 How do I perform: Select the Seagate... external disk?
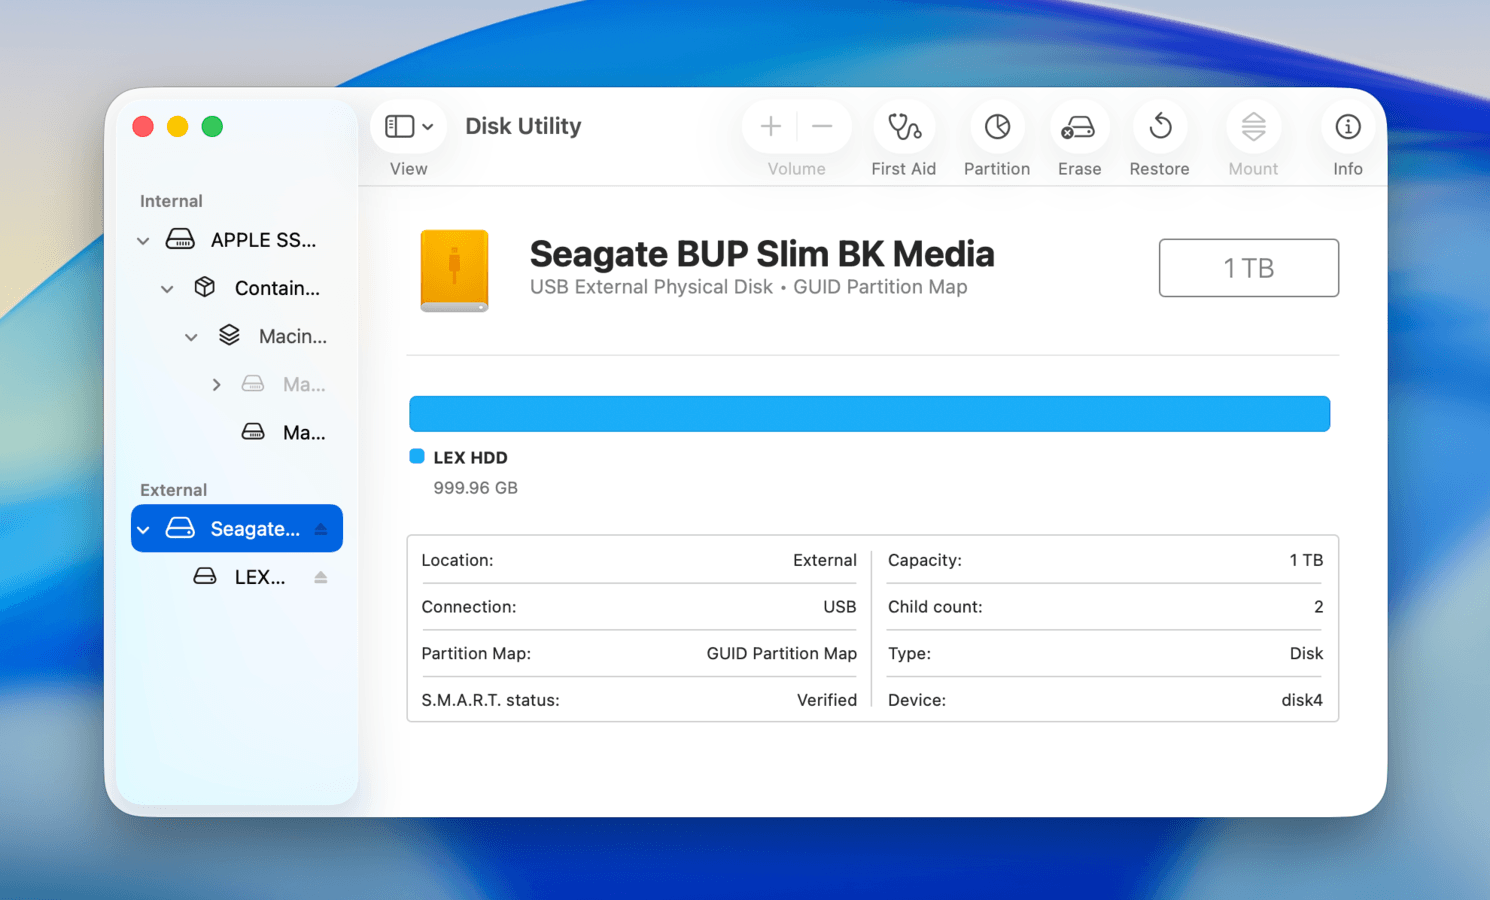(237, 528)
